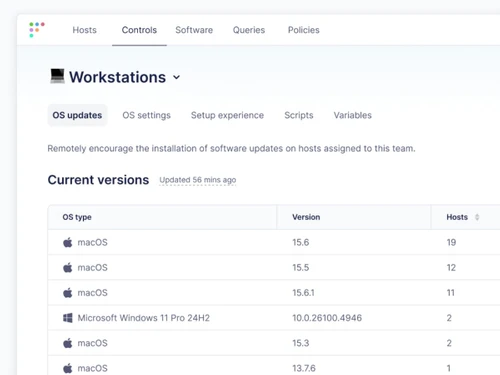The image size is (500, 375).
Task: Click the laptop icon beside Workstations
Action: [x=57, y=76]
